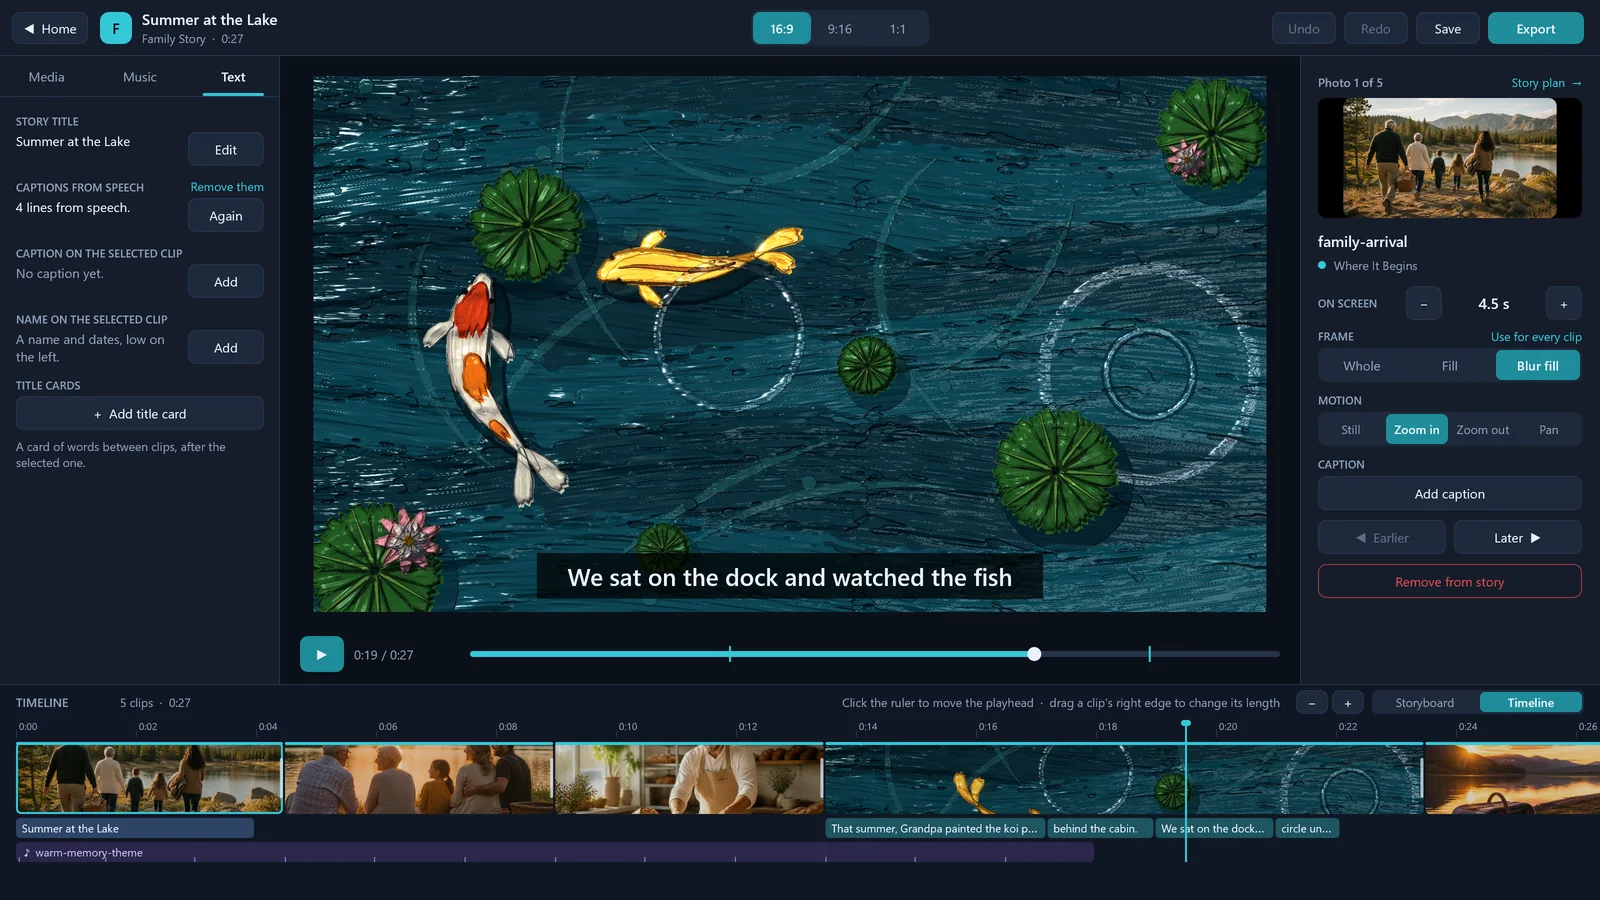This screenshot has height=900, width=1600.
Task: Switch to the 9:16 aspect ratio
Action: tap(839, 29)
